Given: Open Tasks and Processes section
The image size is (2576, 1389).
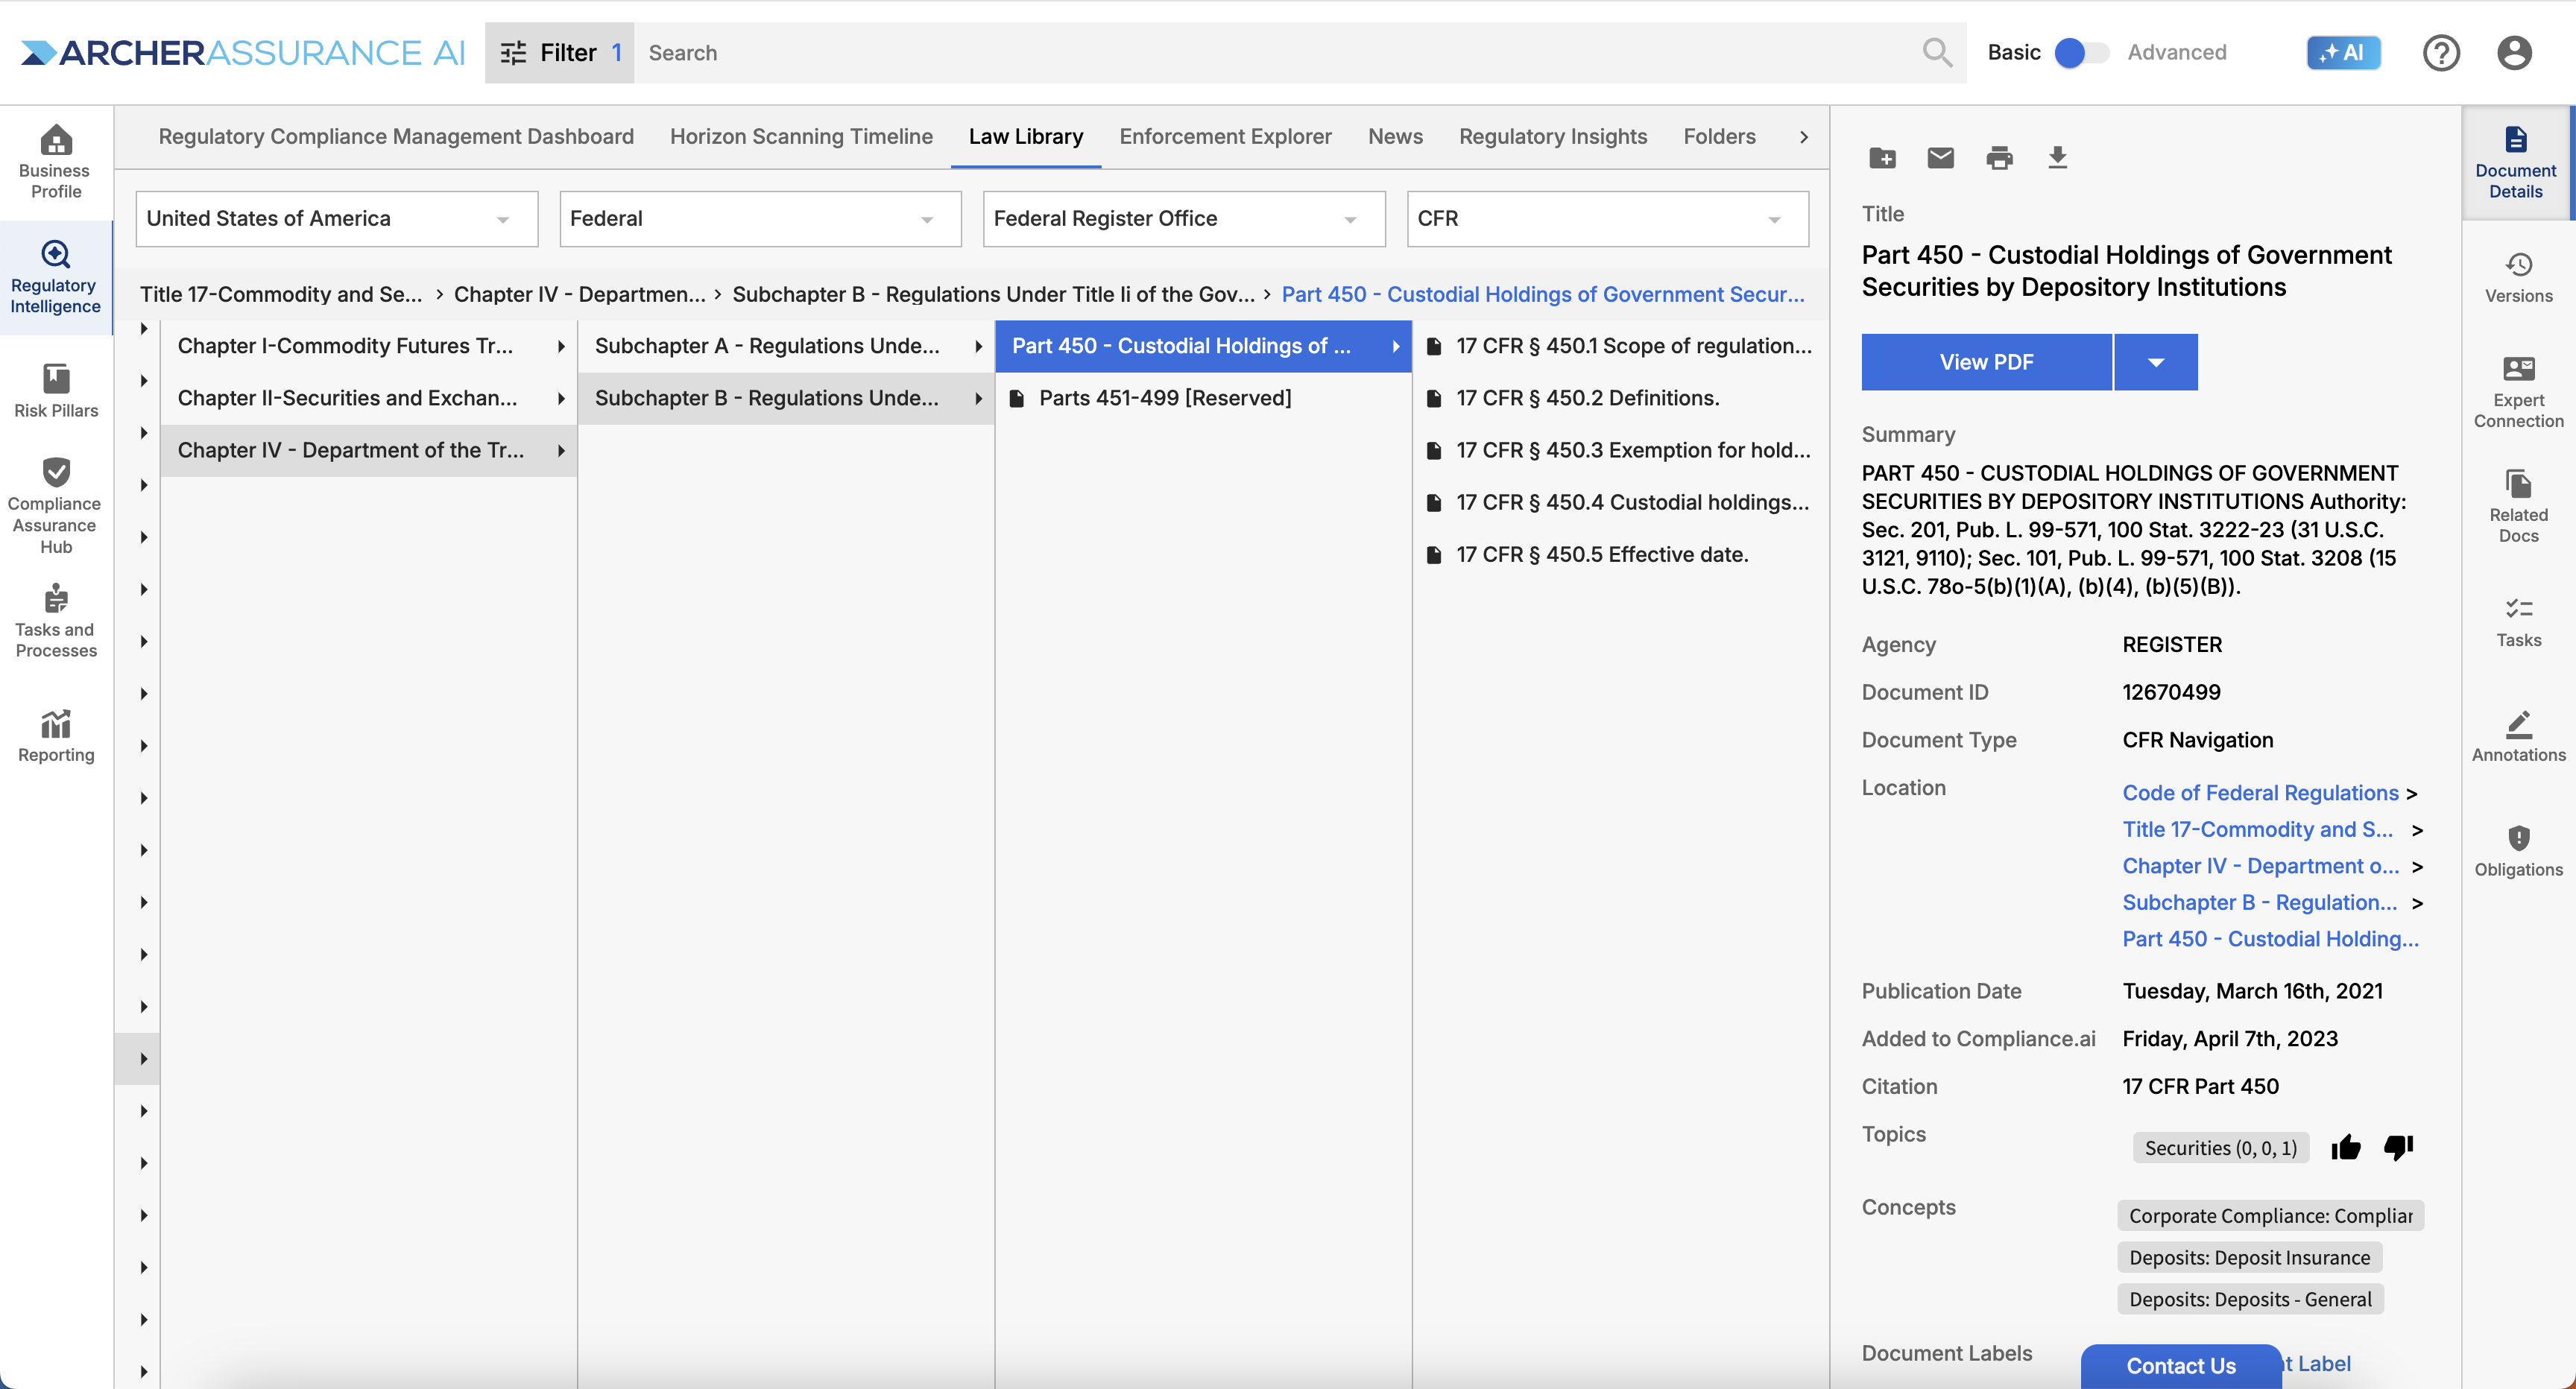Looking at the screenshot, I should [x=56, y=621].
